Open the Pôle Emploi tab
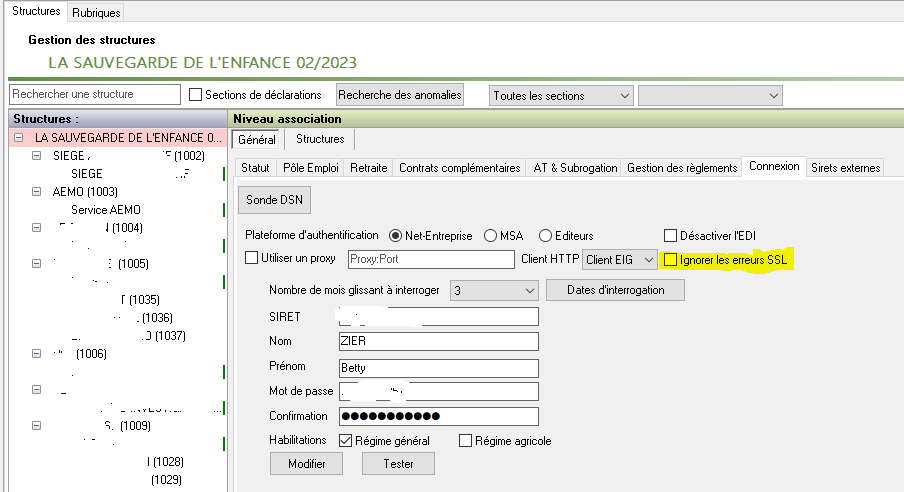 tap(309, 168)
